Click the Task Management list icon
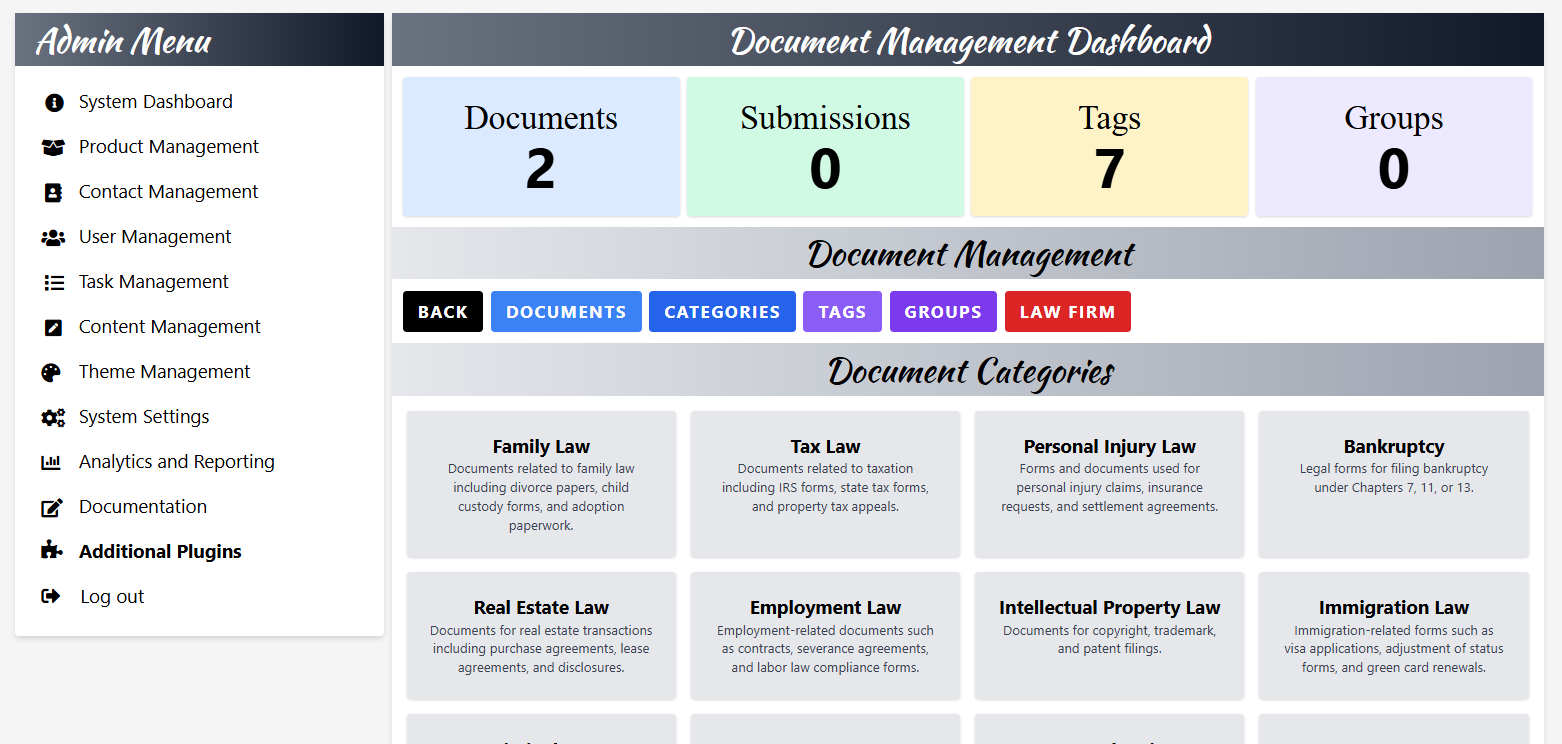Image resolution: width=1562 pixels, height=744 pixels. click(x=54, y=282)
